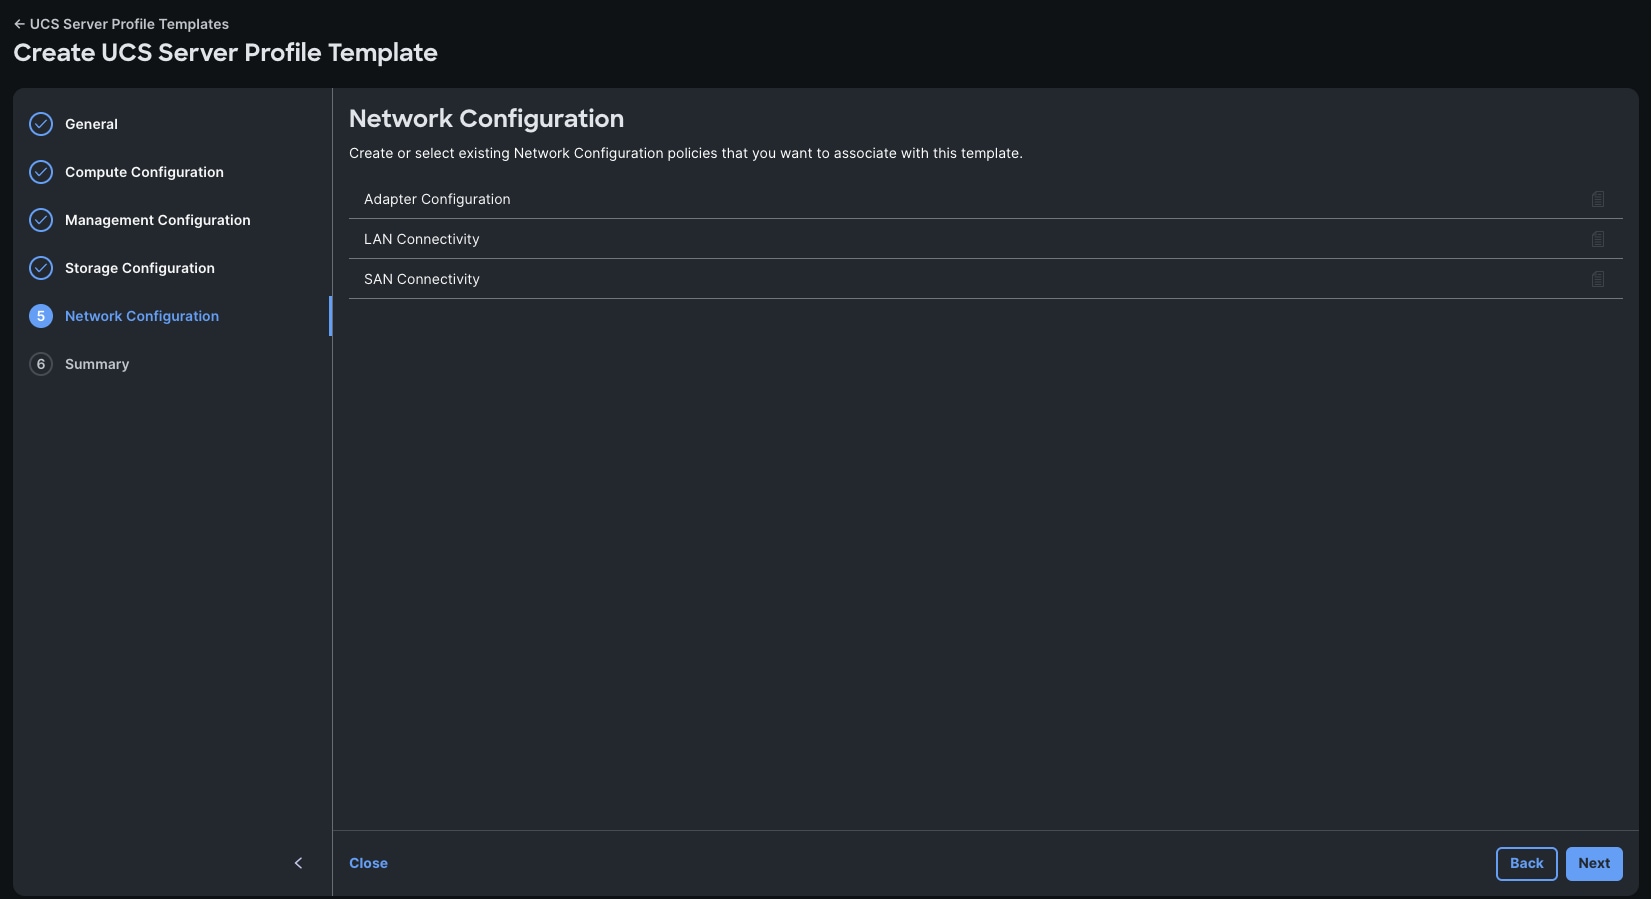Click the General step checkmark icon
Screen dimensions: 1651x899
pos(41,124)
